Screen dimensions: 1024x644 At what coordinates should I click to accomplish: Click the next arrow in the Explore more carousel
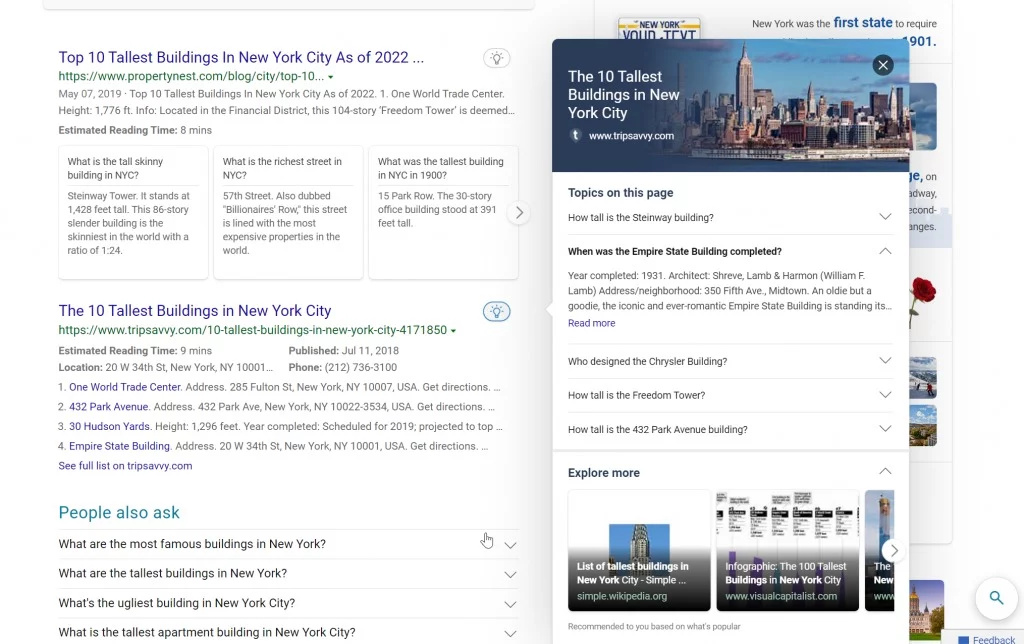click(894, 550)
